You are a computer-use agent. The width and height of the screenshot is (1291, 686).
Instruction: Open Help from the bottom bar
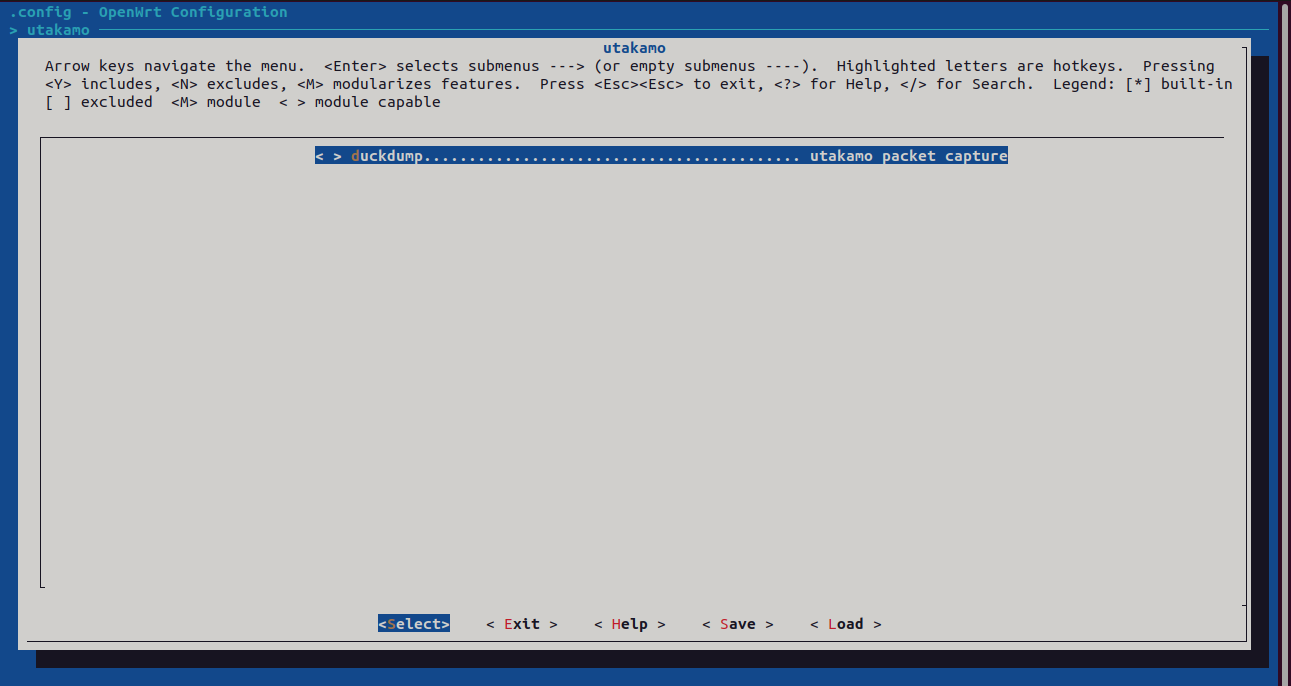(x=630, y=624)
